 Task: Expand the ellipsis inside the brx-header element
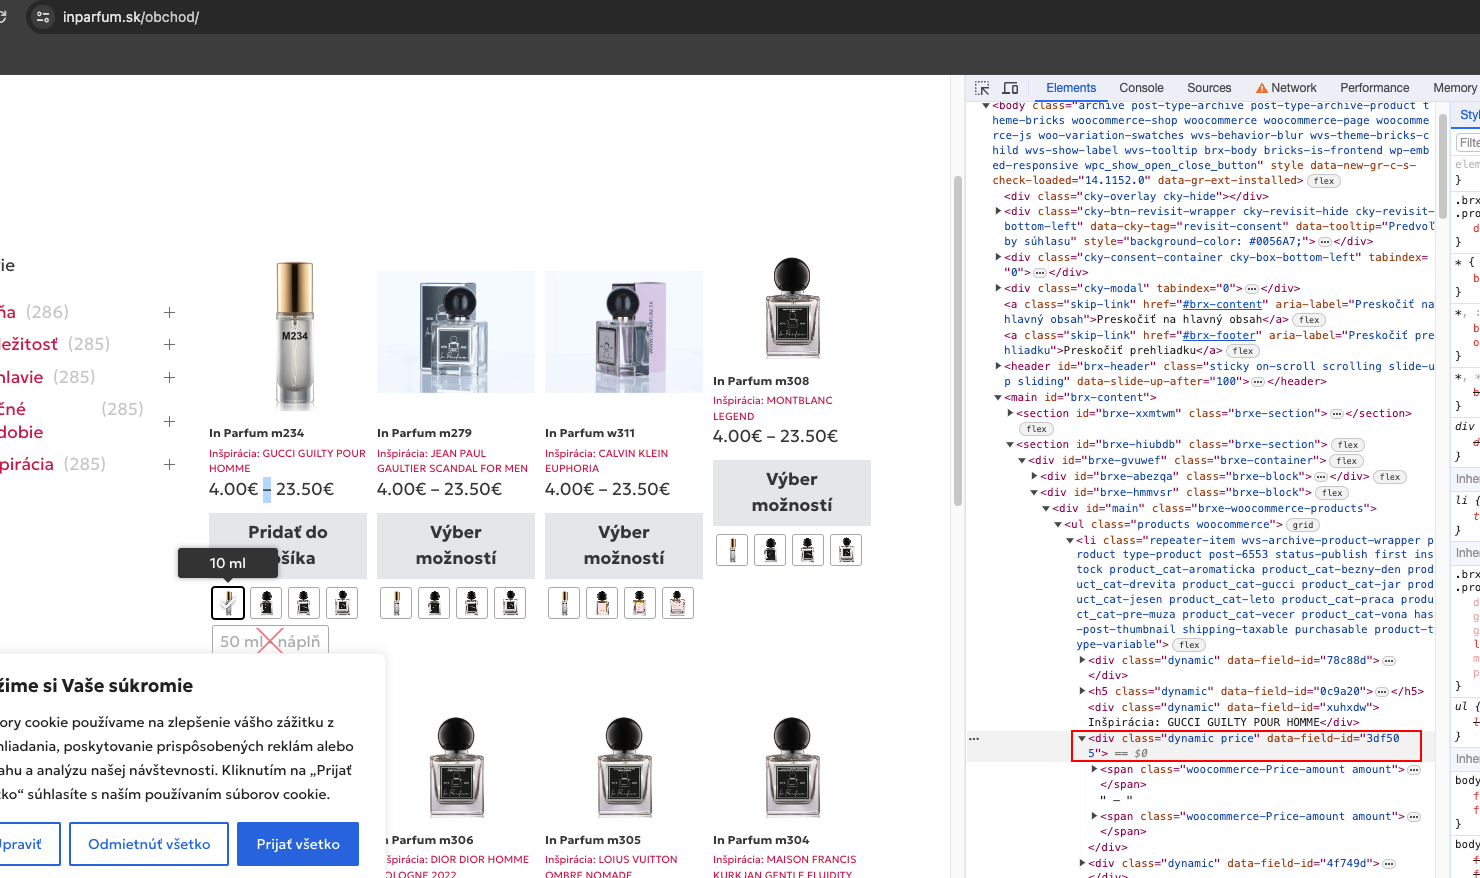click(x=1256, y=382)
